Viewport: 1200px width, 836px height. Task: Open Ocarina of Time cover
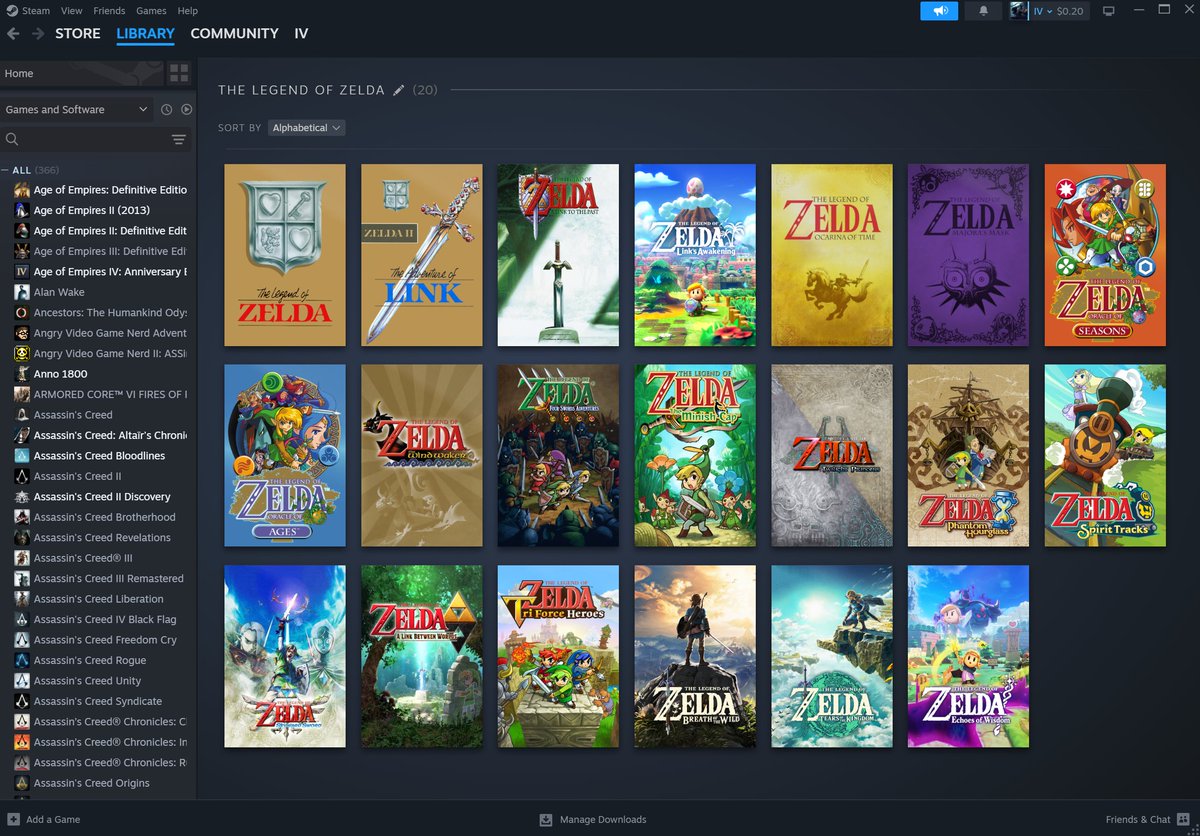coord(832,255)
